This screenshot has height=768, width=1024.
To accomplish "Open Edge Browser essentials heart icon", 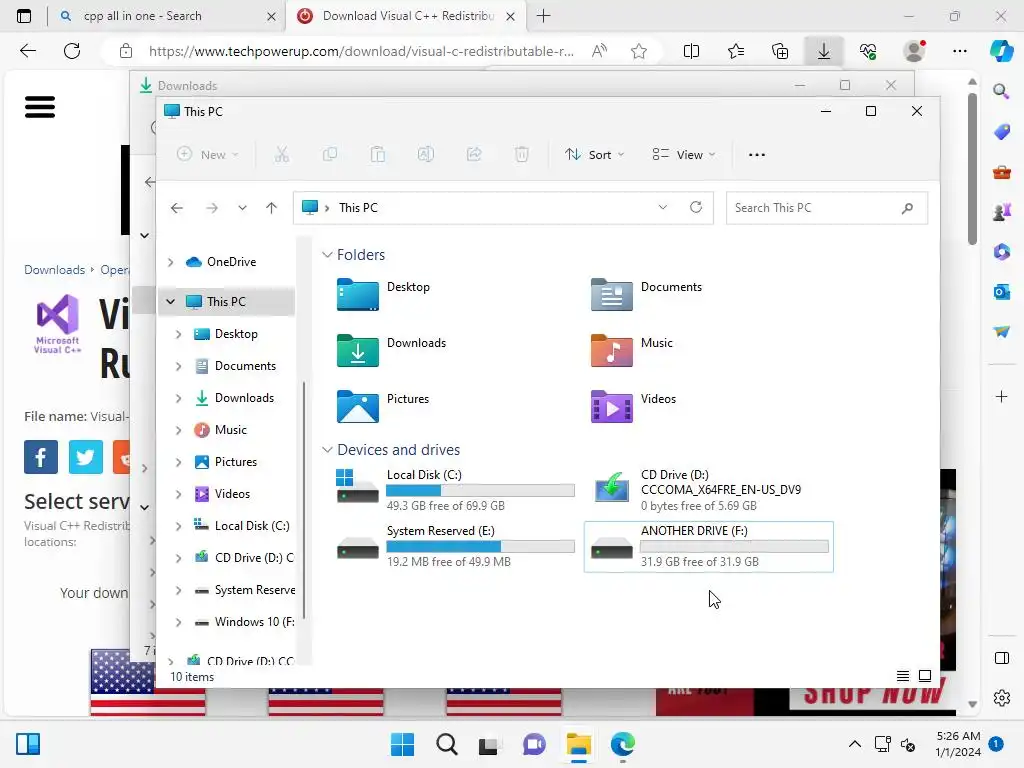I will [x=868, y=51].
